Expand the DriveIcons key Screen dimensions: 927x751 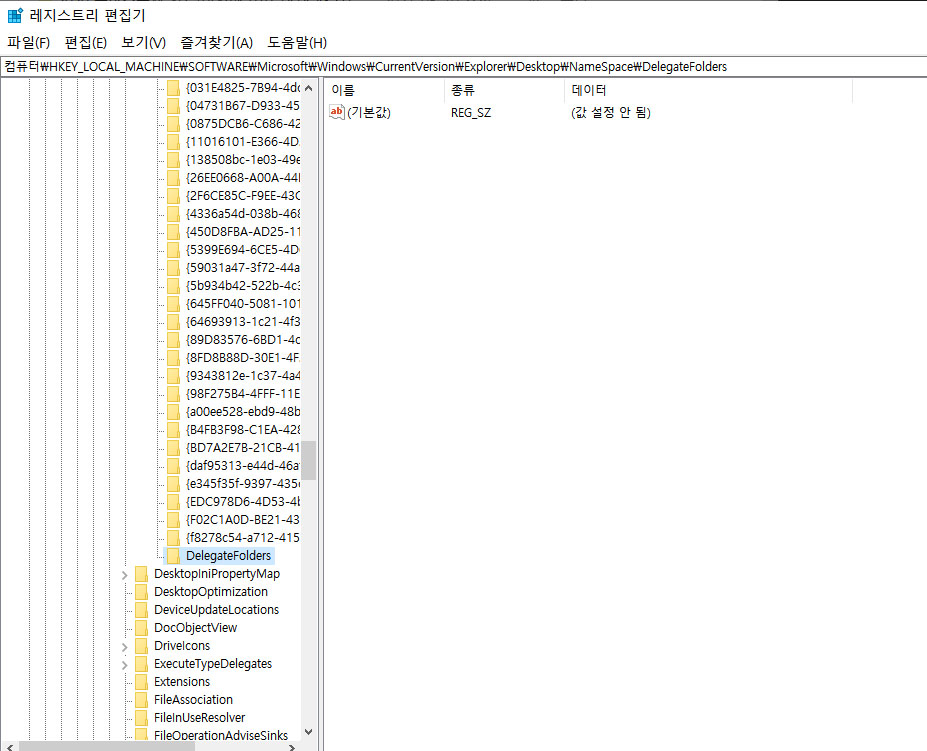click(x=125, y=646)
